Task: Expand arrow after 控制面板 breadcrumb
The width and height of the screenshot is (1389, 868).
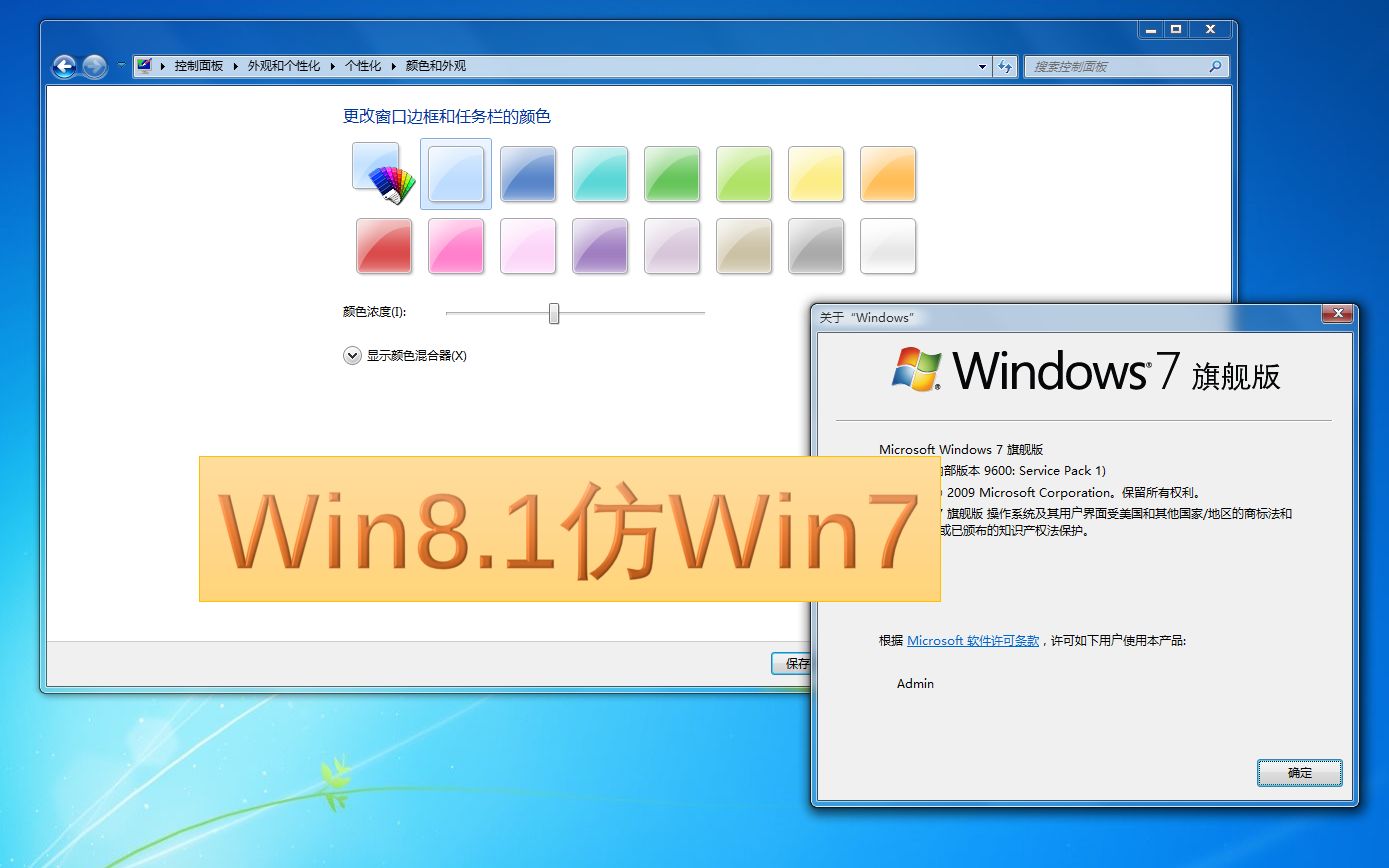Action: coord(236,66)
